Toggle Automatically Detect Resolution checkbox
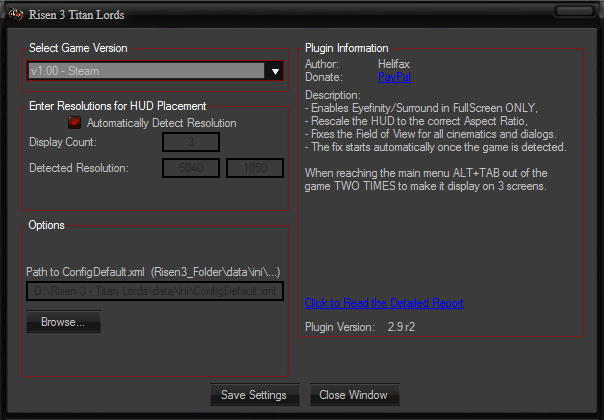604x420 pixels. [74, 123]
